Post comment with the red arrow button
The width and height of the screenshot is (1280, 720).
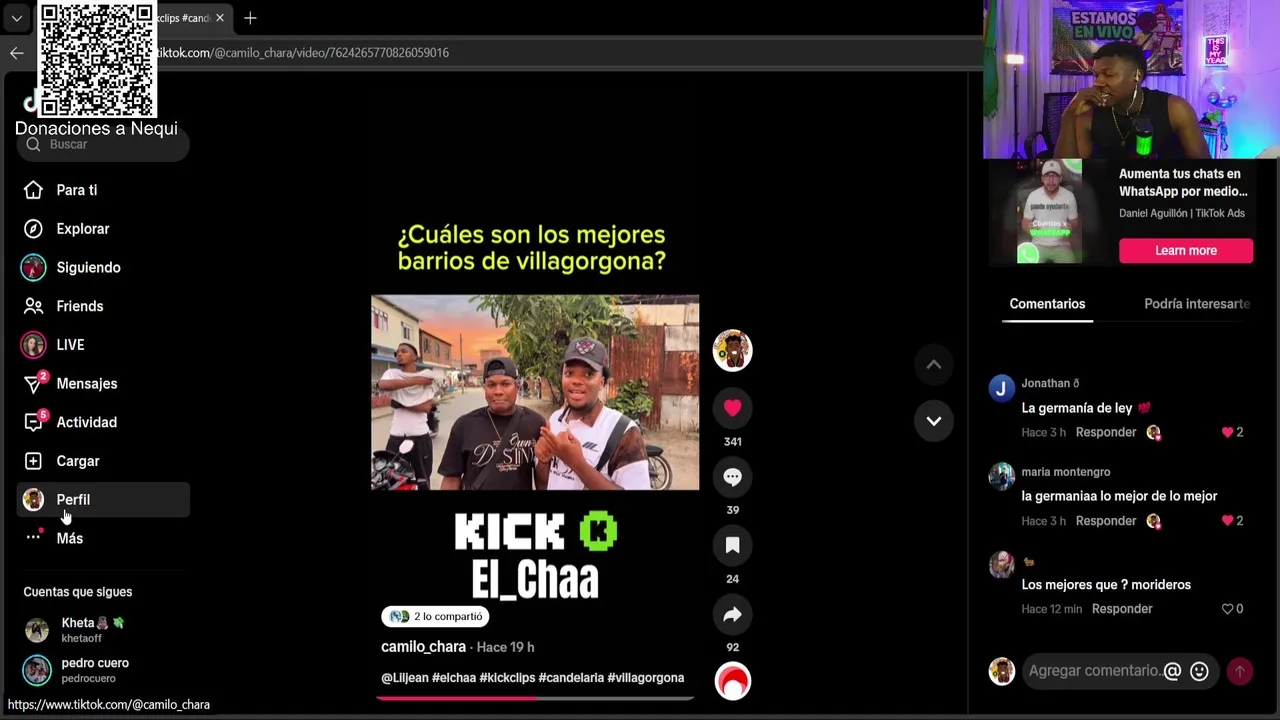[x=1239, y=672]
